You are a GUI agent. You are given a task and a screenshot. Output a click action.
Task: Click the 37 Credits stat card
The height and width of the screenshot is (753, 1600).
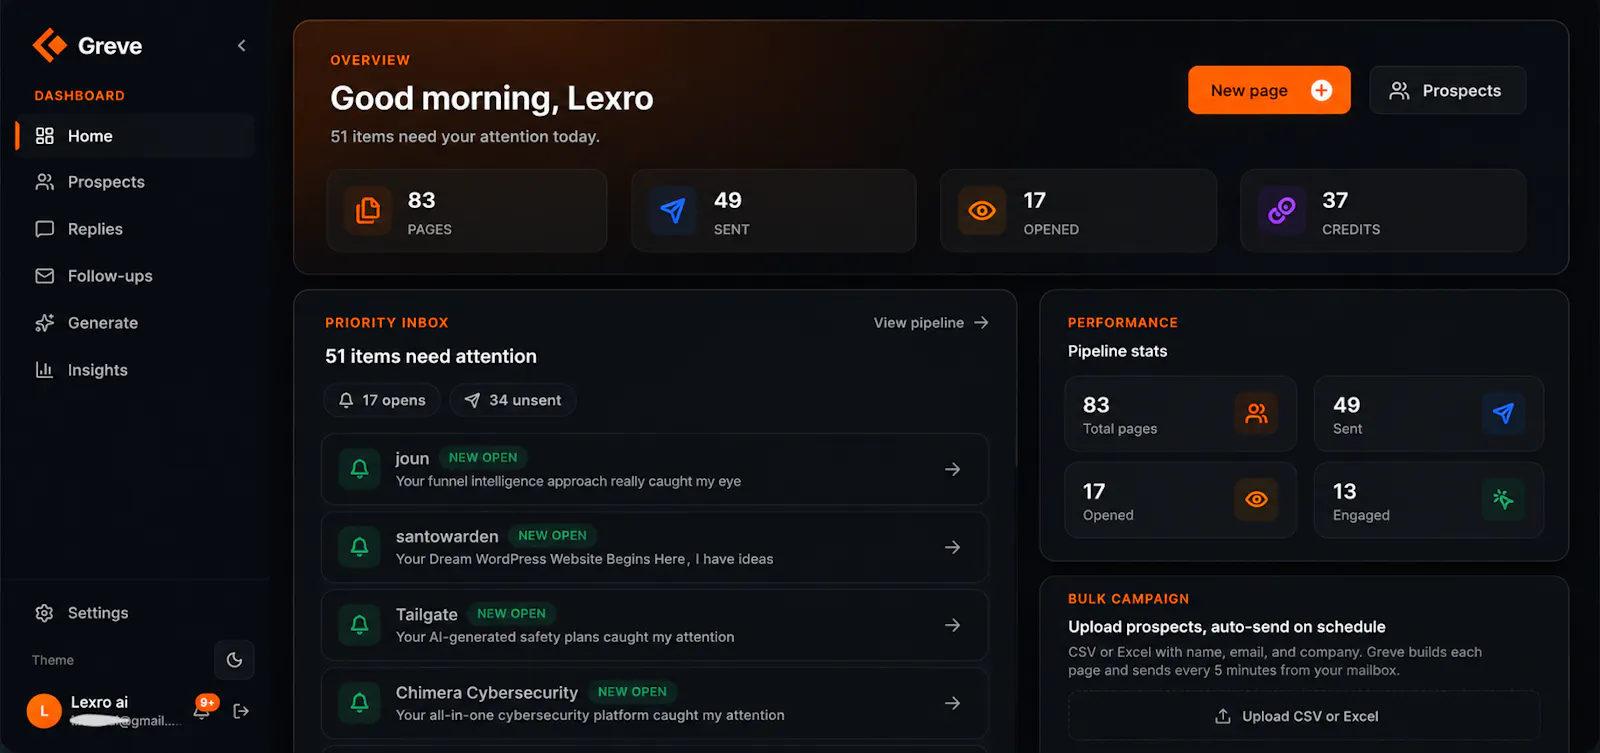[x=1383, y=211]
